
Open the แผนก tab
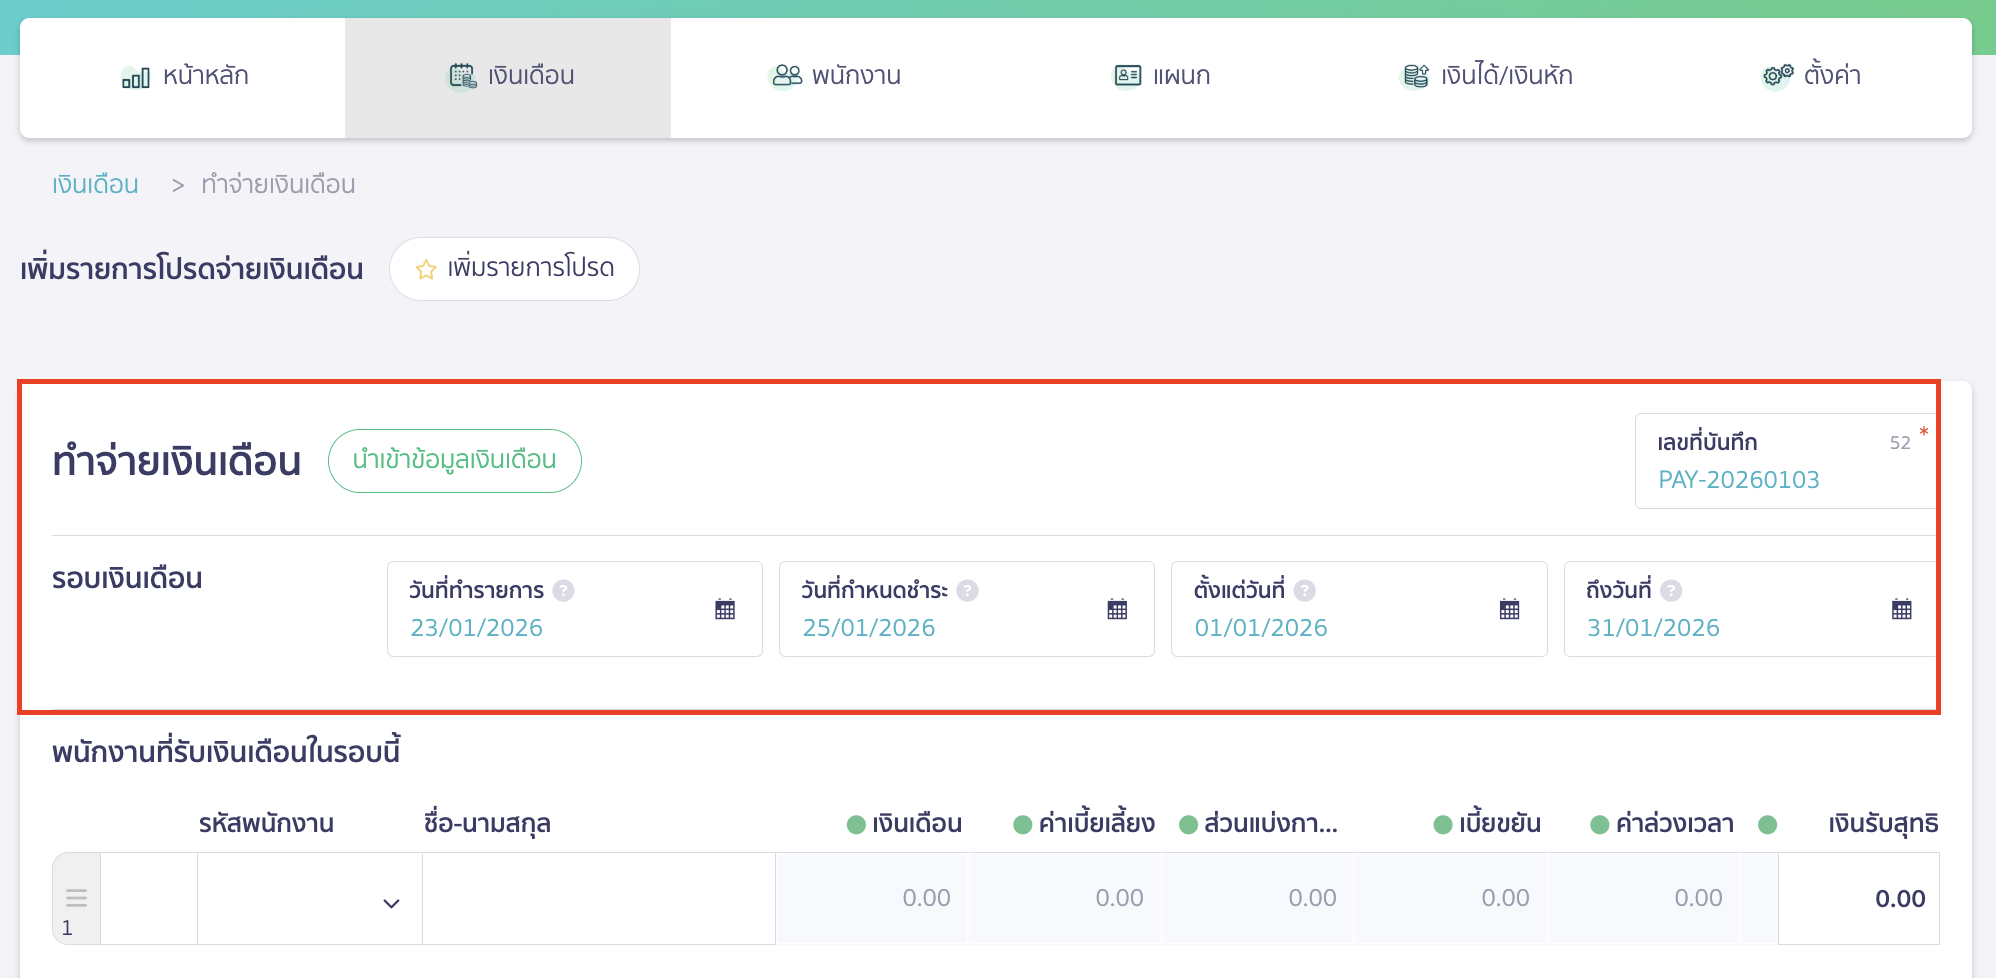point(1162,76)
